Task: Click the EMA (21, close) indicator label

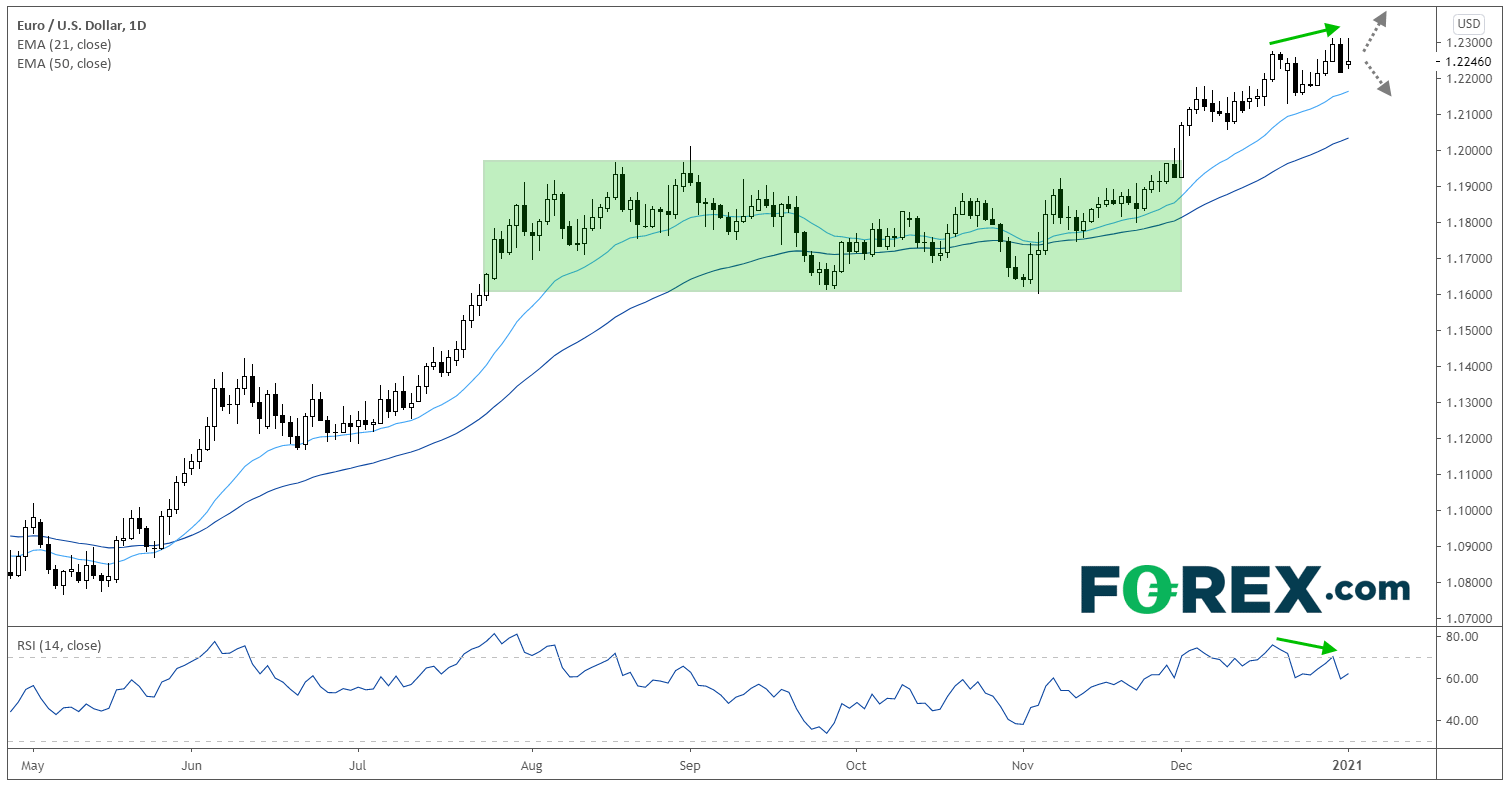Action: [x=63, y=44]
